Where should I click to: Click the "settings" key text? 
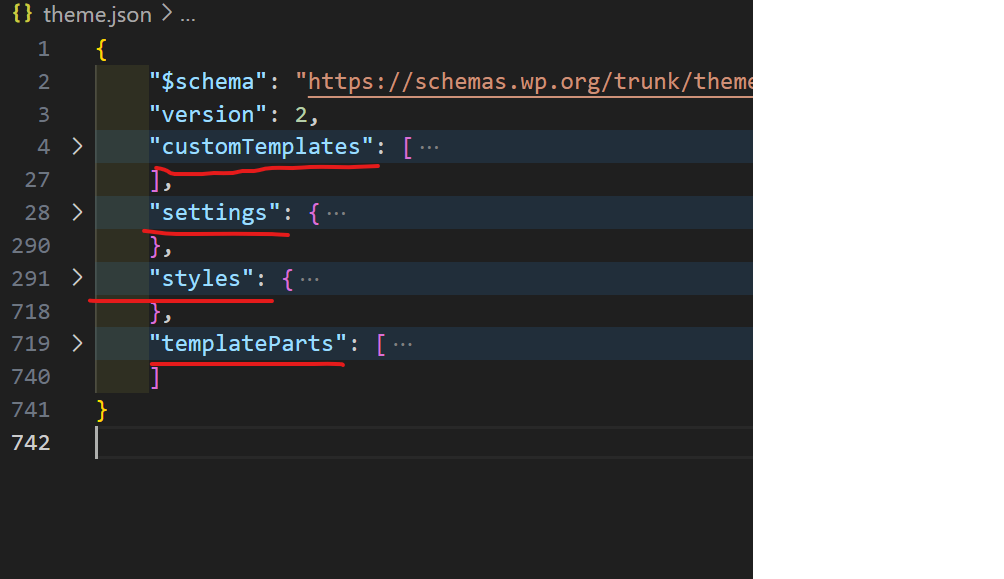pyautogui.click(x=214, y=213)
